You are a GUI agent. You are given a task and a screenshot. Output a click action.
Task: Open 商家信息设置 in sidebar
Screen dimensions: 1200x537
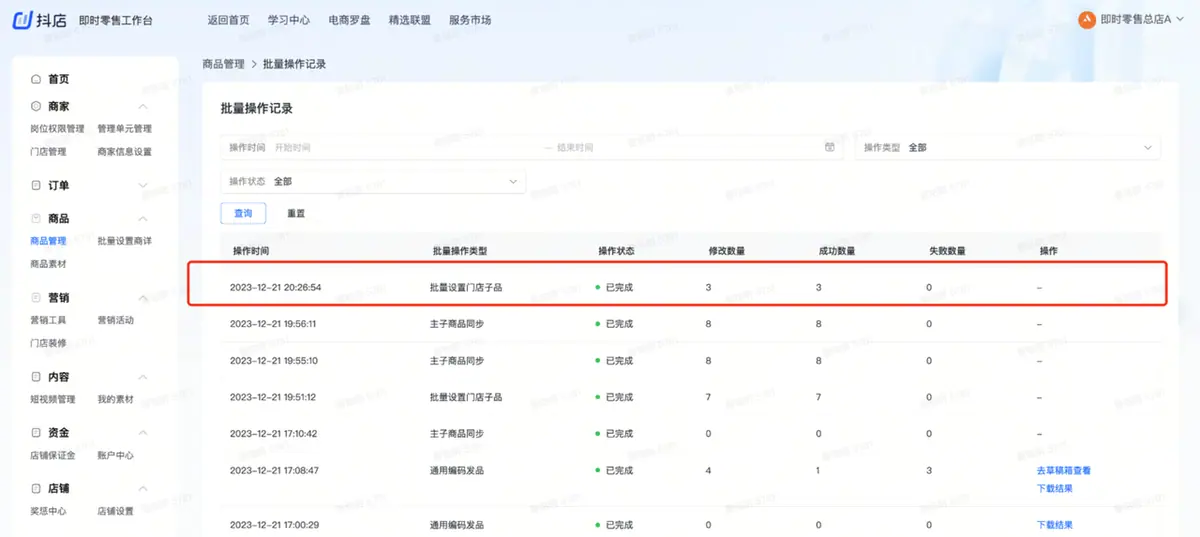coord(125,152)
